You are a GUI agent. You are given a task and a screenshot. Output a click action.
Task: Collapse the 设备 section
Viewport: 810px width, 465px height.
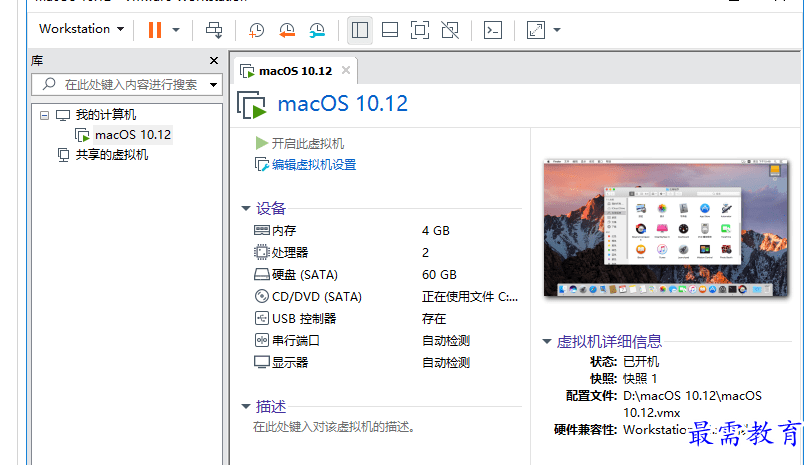coord(246,208)
